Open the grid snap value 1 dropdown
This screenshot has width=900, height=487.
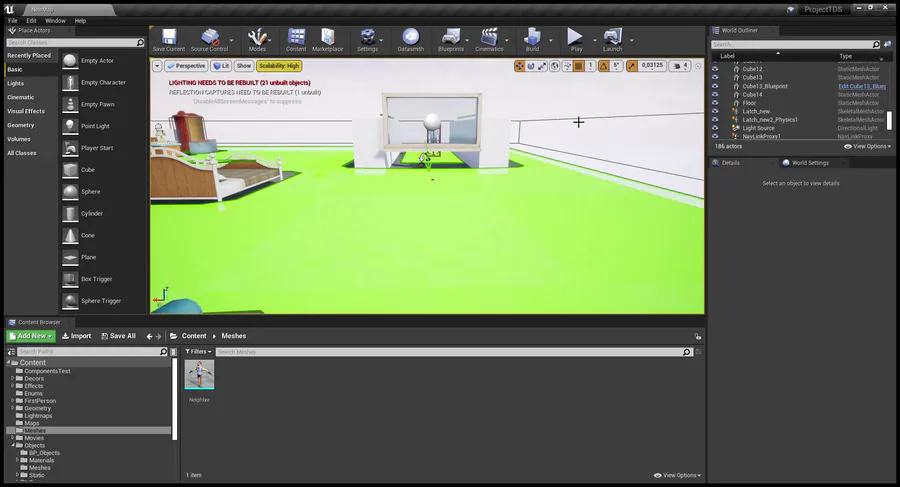point(590,66)
